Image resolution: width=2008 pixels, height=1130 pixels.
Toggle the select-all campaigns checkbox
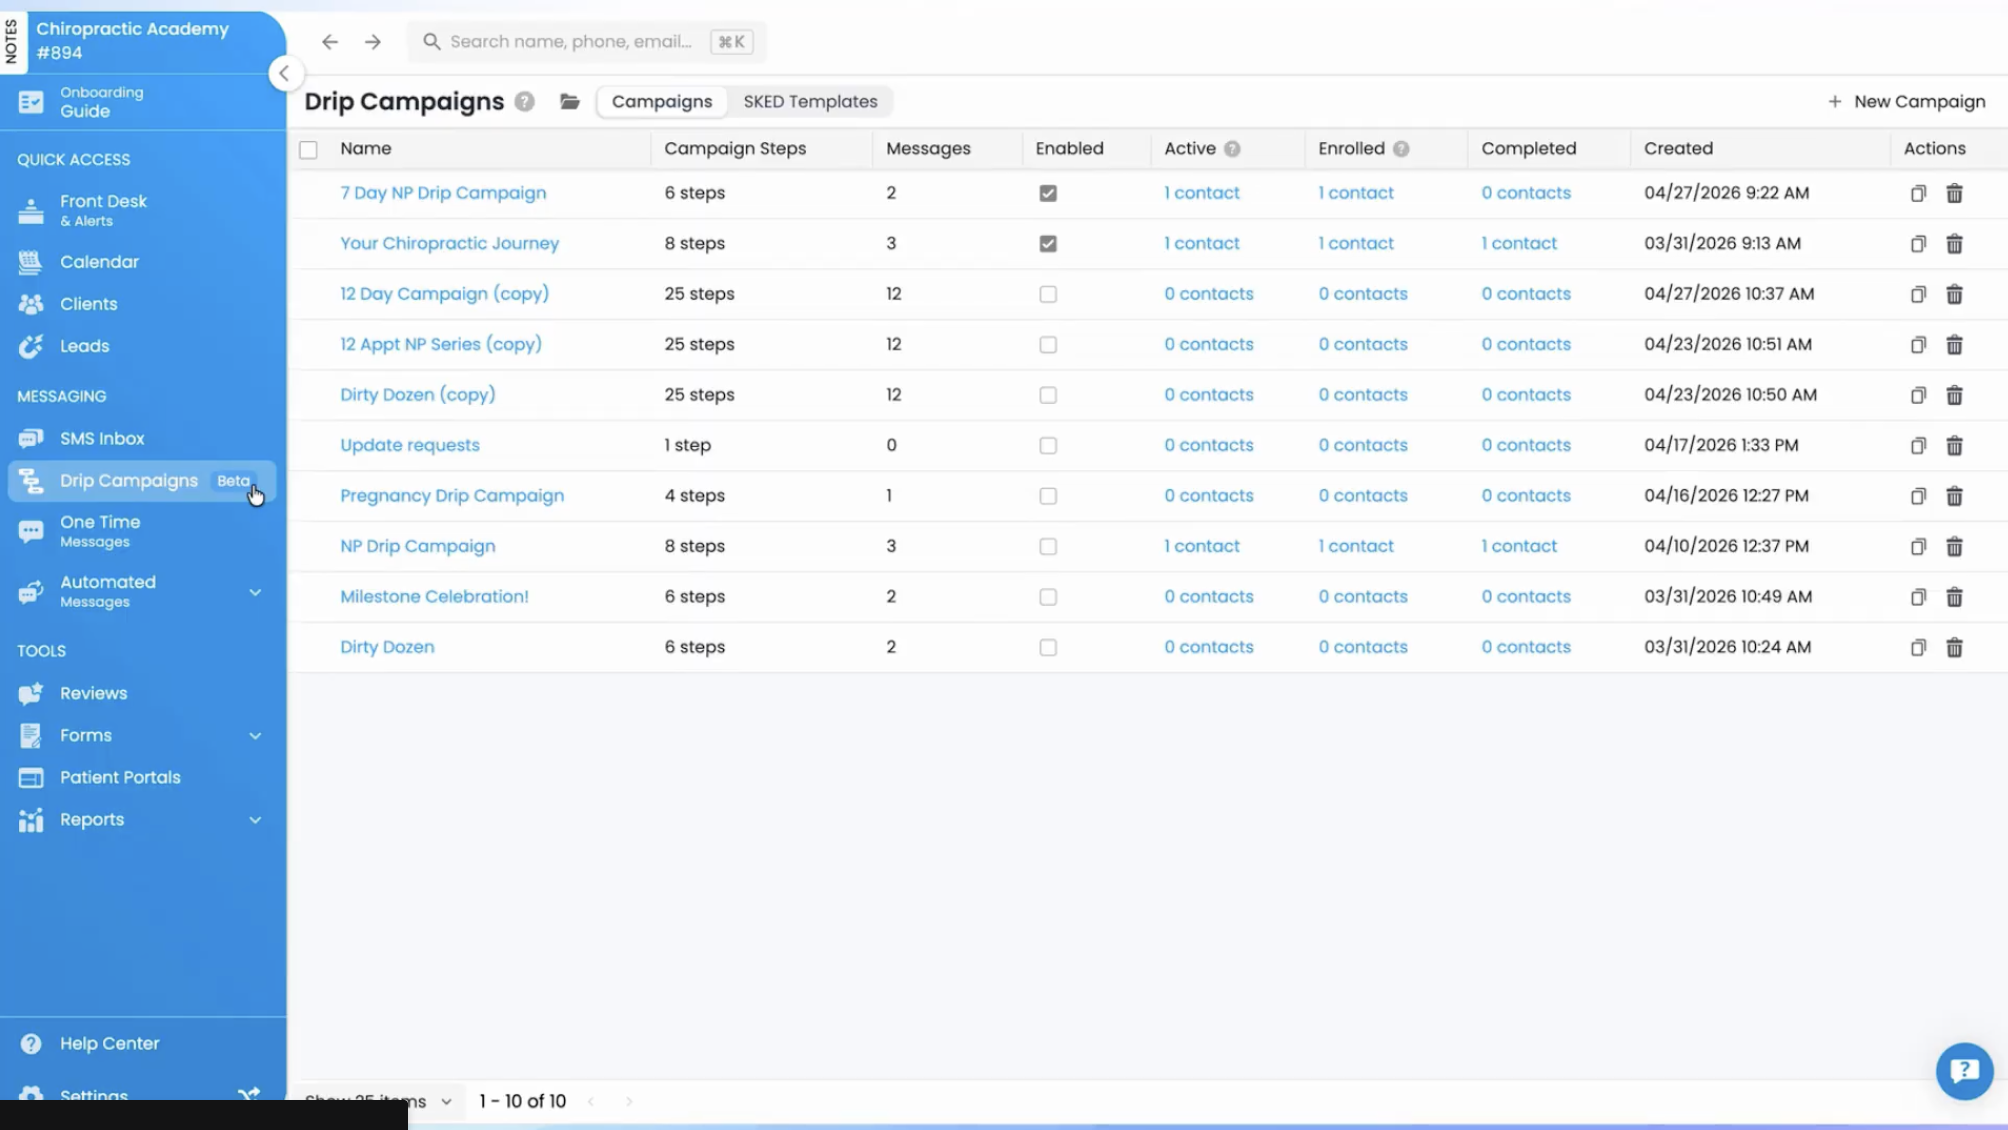(x=308, y=150)
